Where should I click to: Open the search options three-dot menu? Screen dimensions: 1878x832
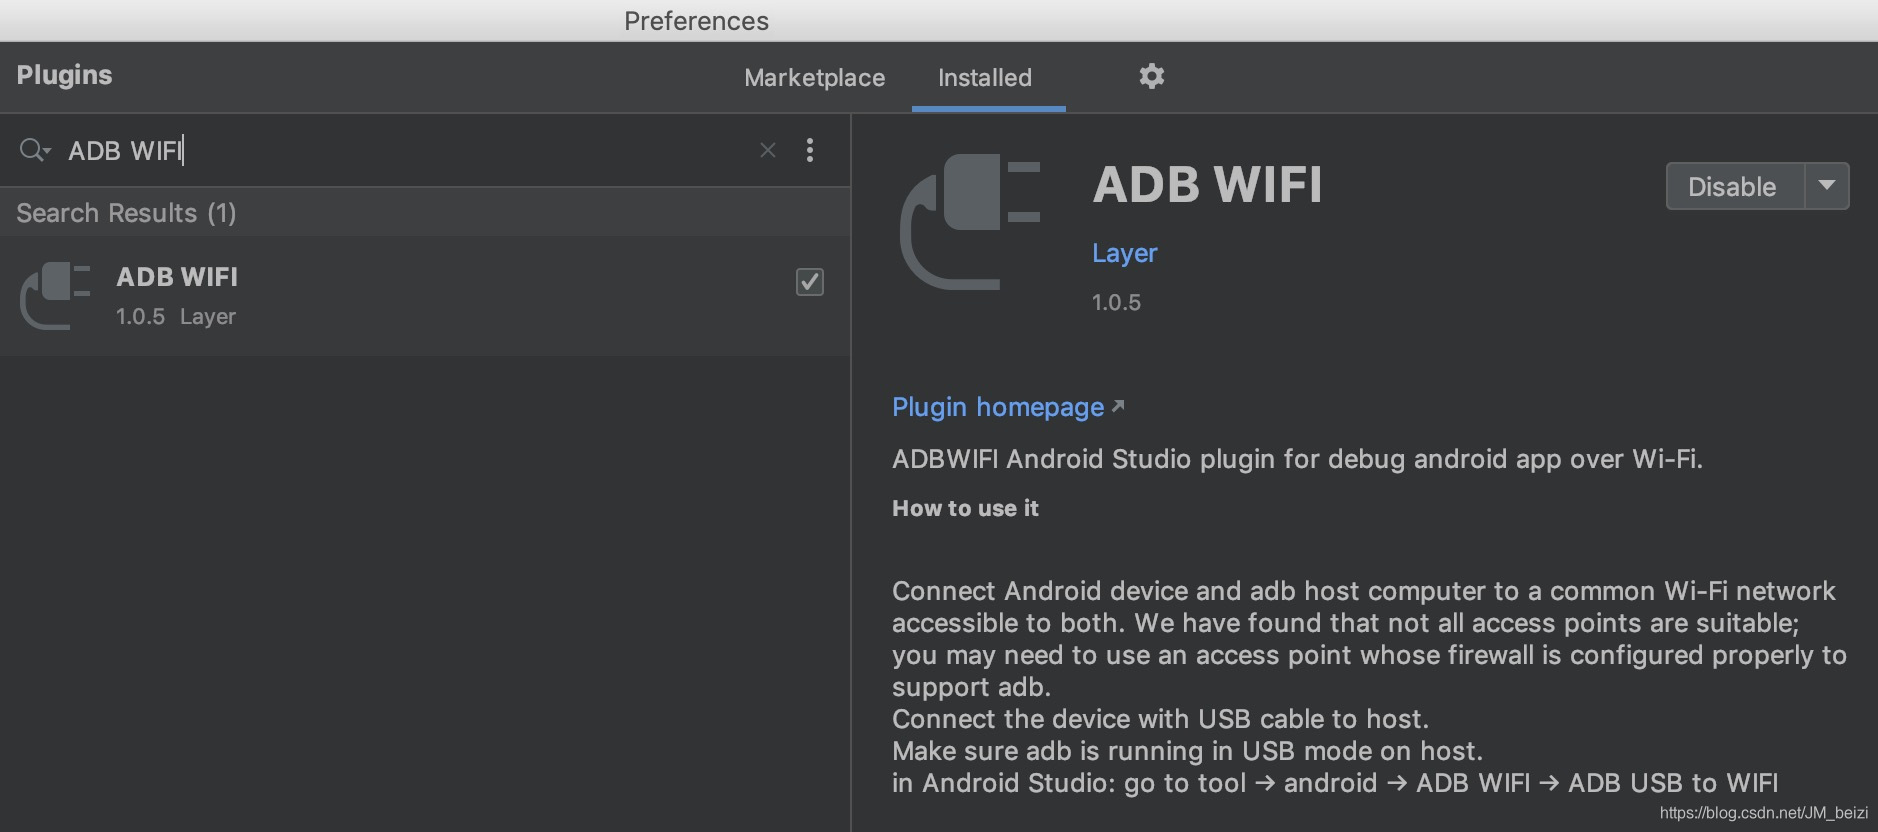[x=810, y=150]
